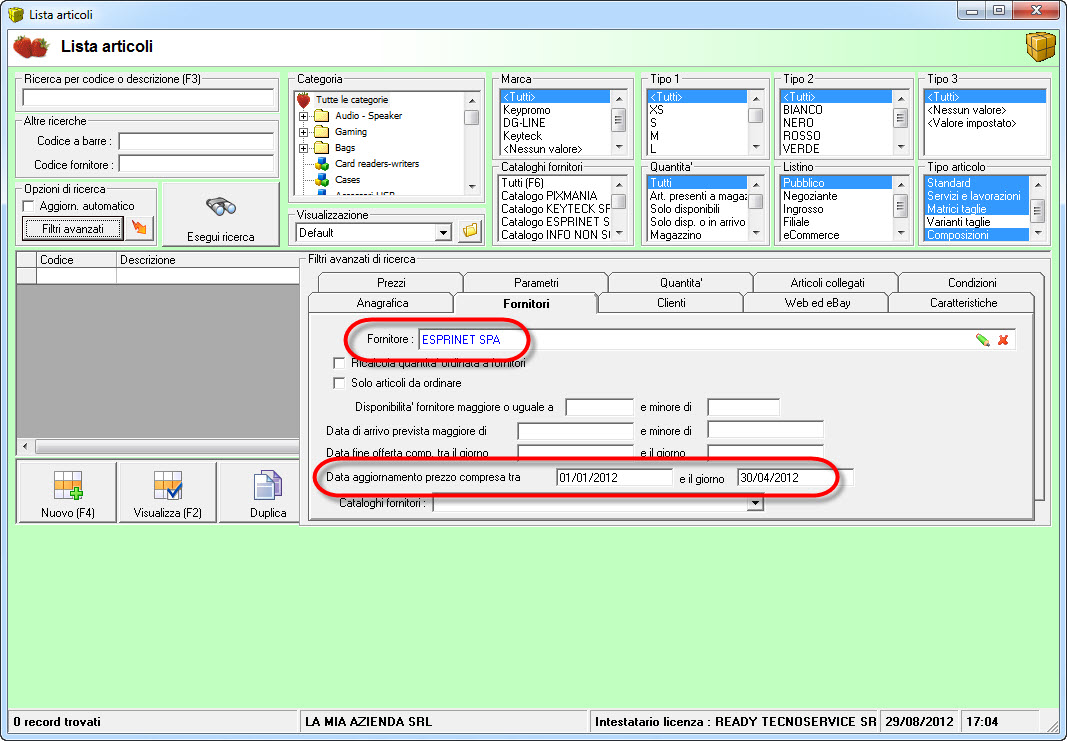Viewport: 1067px width, 741px height.
Task: Click the strawberry icon at Tutte le categorie
Action: (x=303, y=100)
